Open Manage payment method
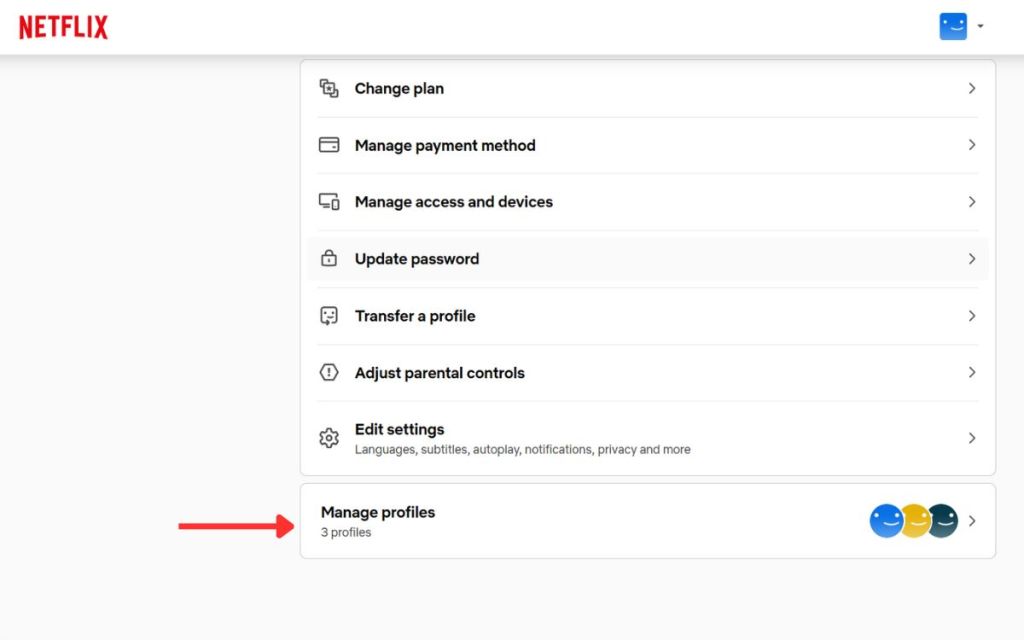 (x=445, y=145)
